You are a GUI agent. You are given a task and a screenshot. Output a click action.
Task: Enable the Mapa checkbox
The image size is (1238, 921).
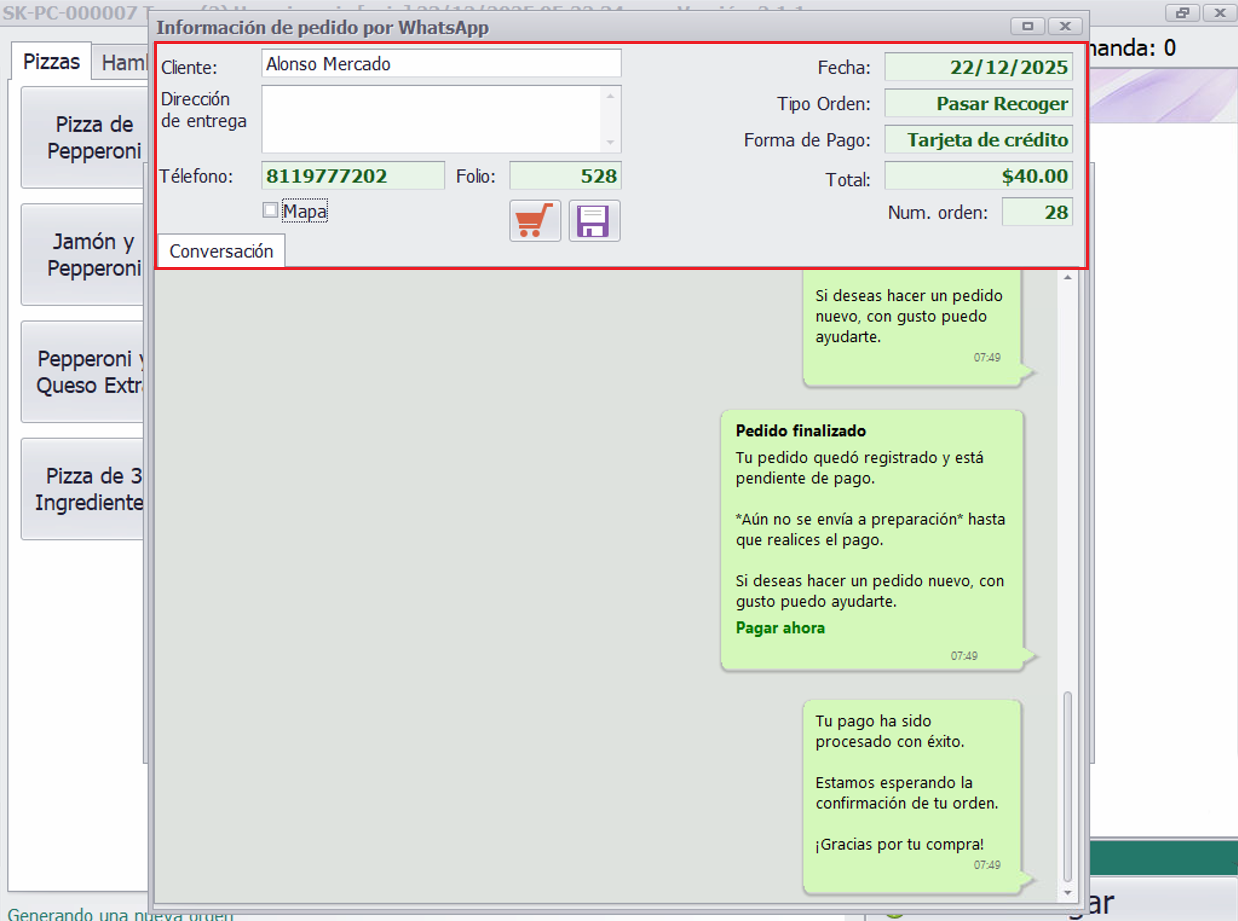click(x=270, y=211)
